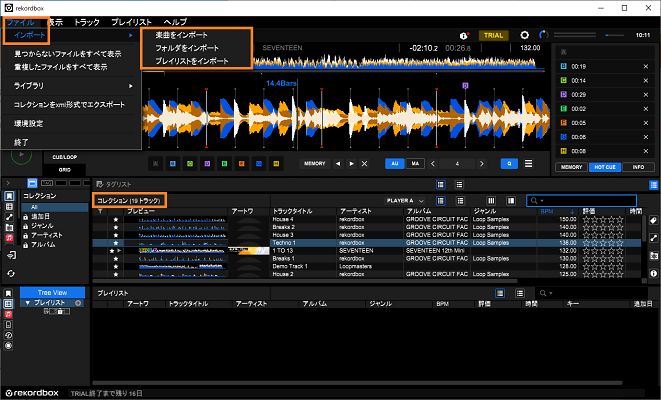The image size is (661, 400).
Task: Click the sync manager arrows icon
Action: pos(11,274)
